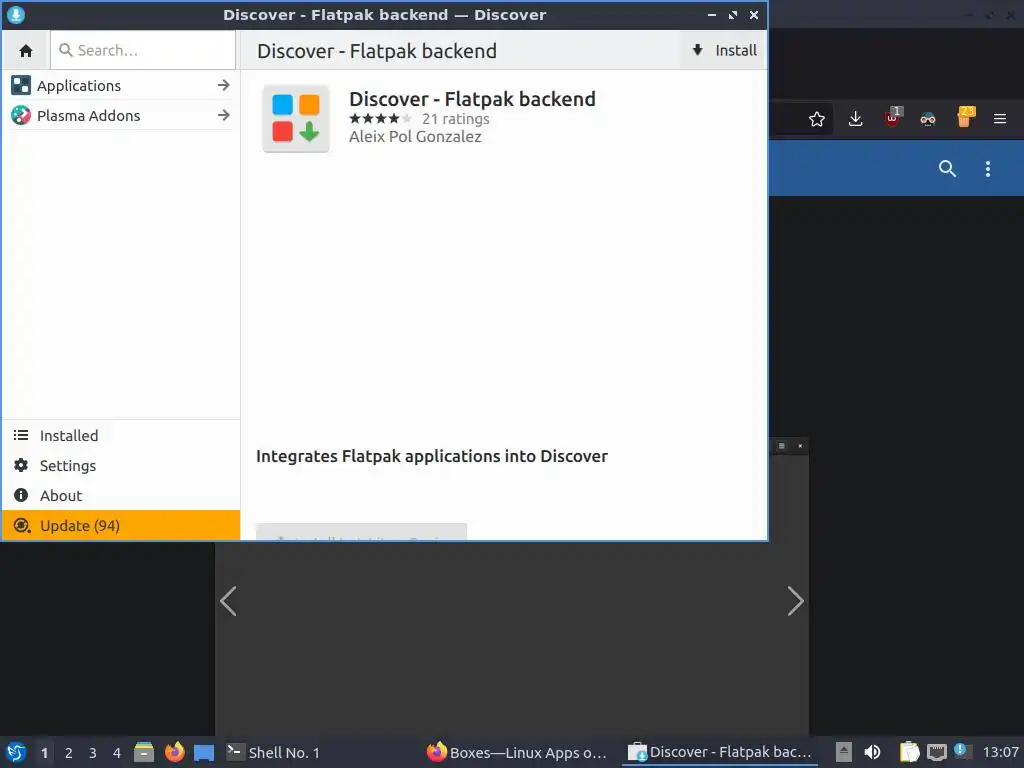Go to next screenshot with right chevron
The height and width of the screenshot is (768, 1024).
click(x=795, y=601)
